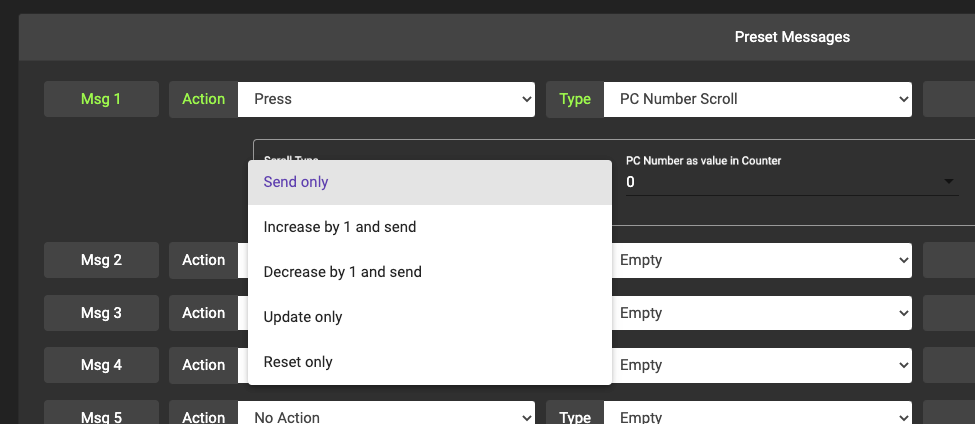Click the Msg 2 button
975x424 pixels.
click(101, 260)
